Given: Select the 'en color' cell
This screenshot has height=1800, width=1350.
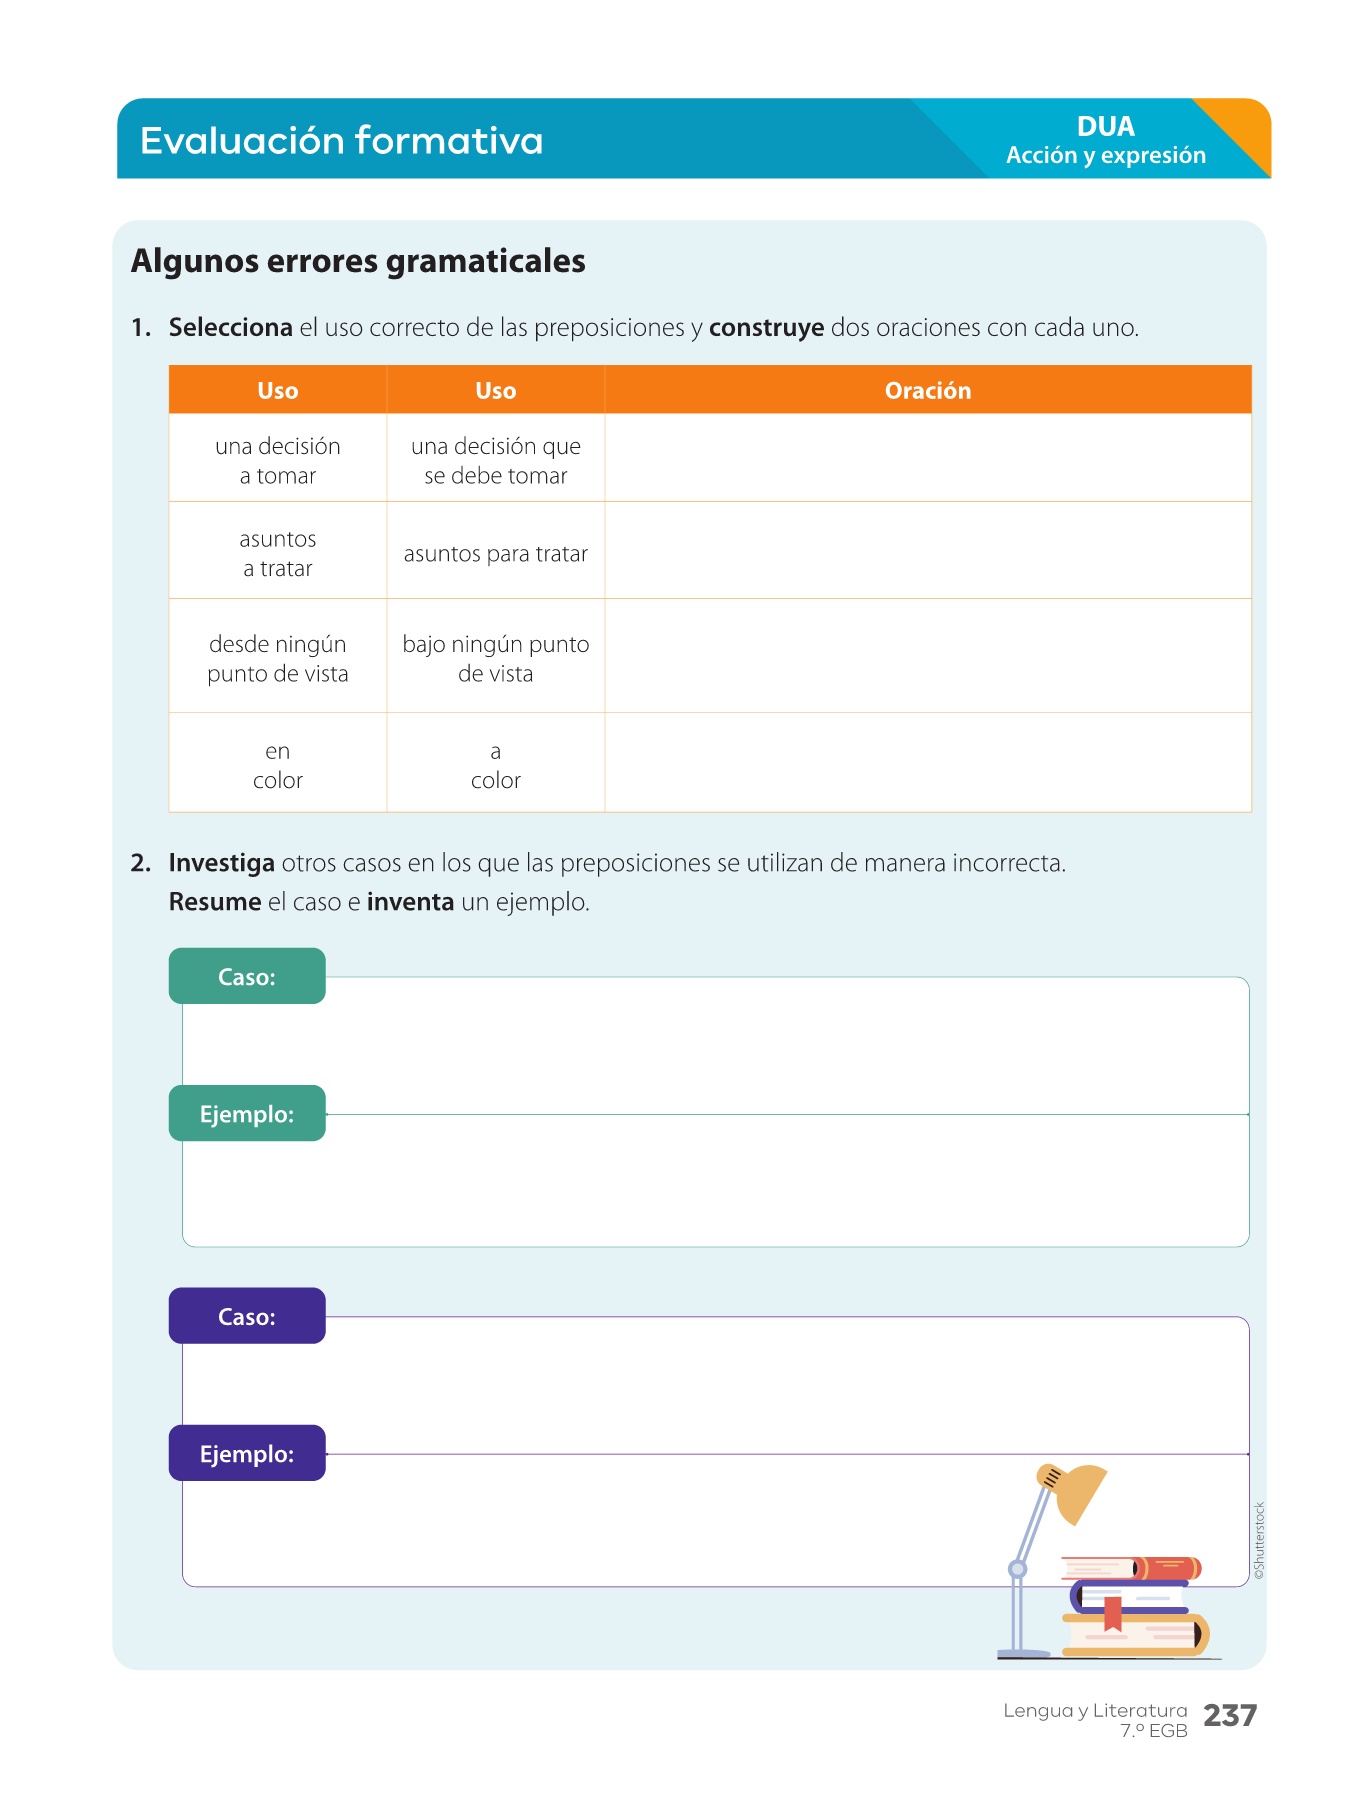Looking at the screenshot, I should click(x=277, y=765).
